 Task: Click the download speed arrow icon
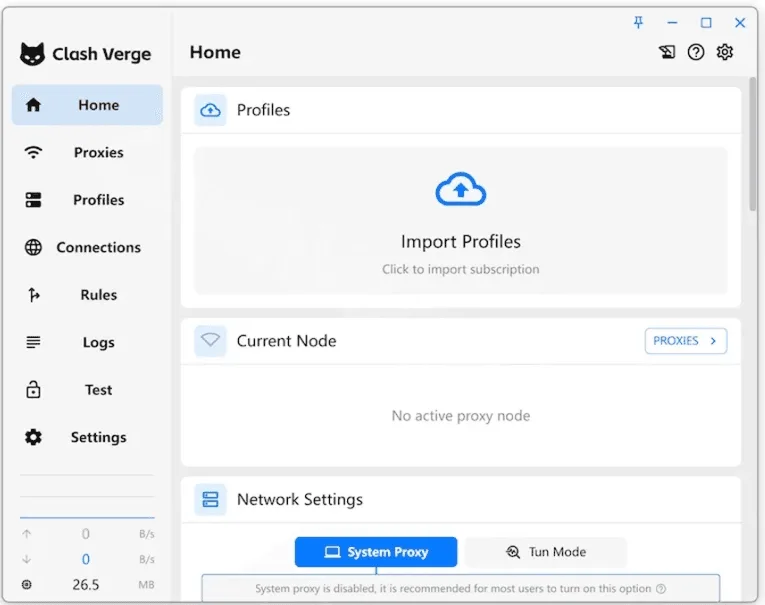[x=27, y=559]
